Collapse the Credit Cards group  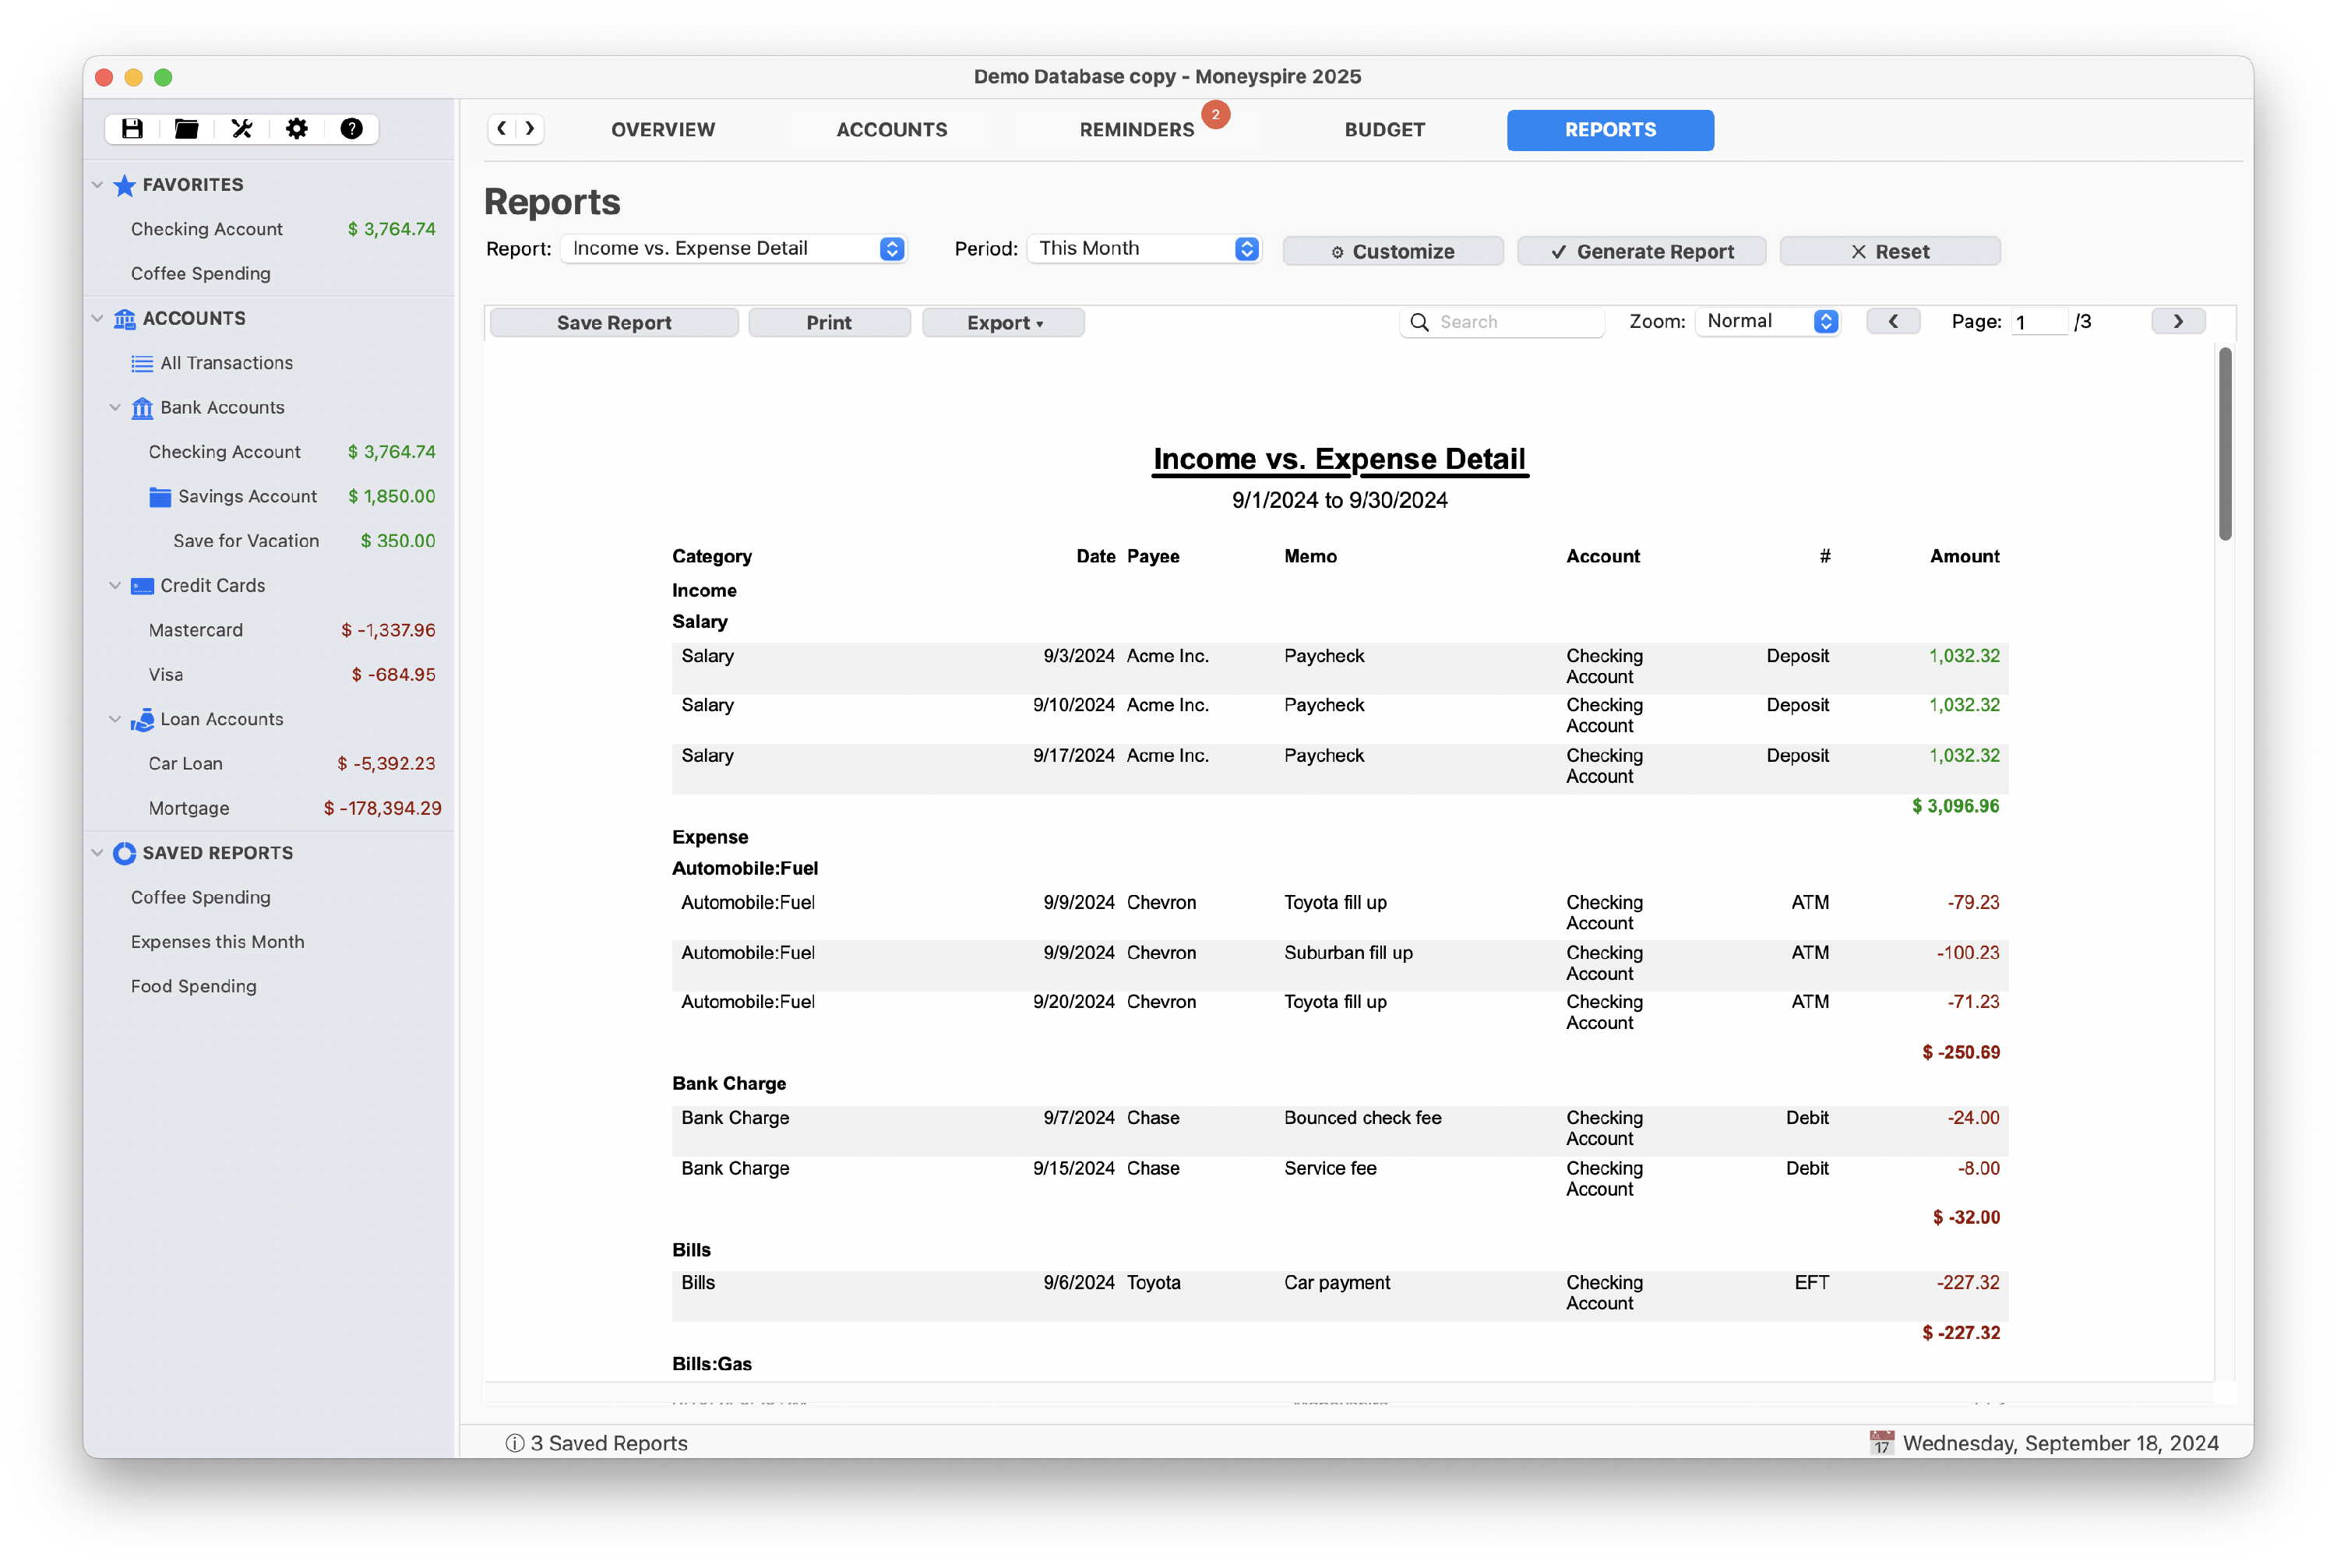click(x=115, y=586)
